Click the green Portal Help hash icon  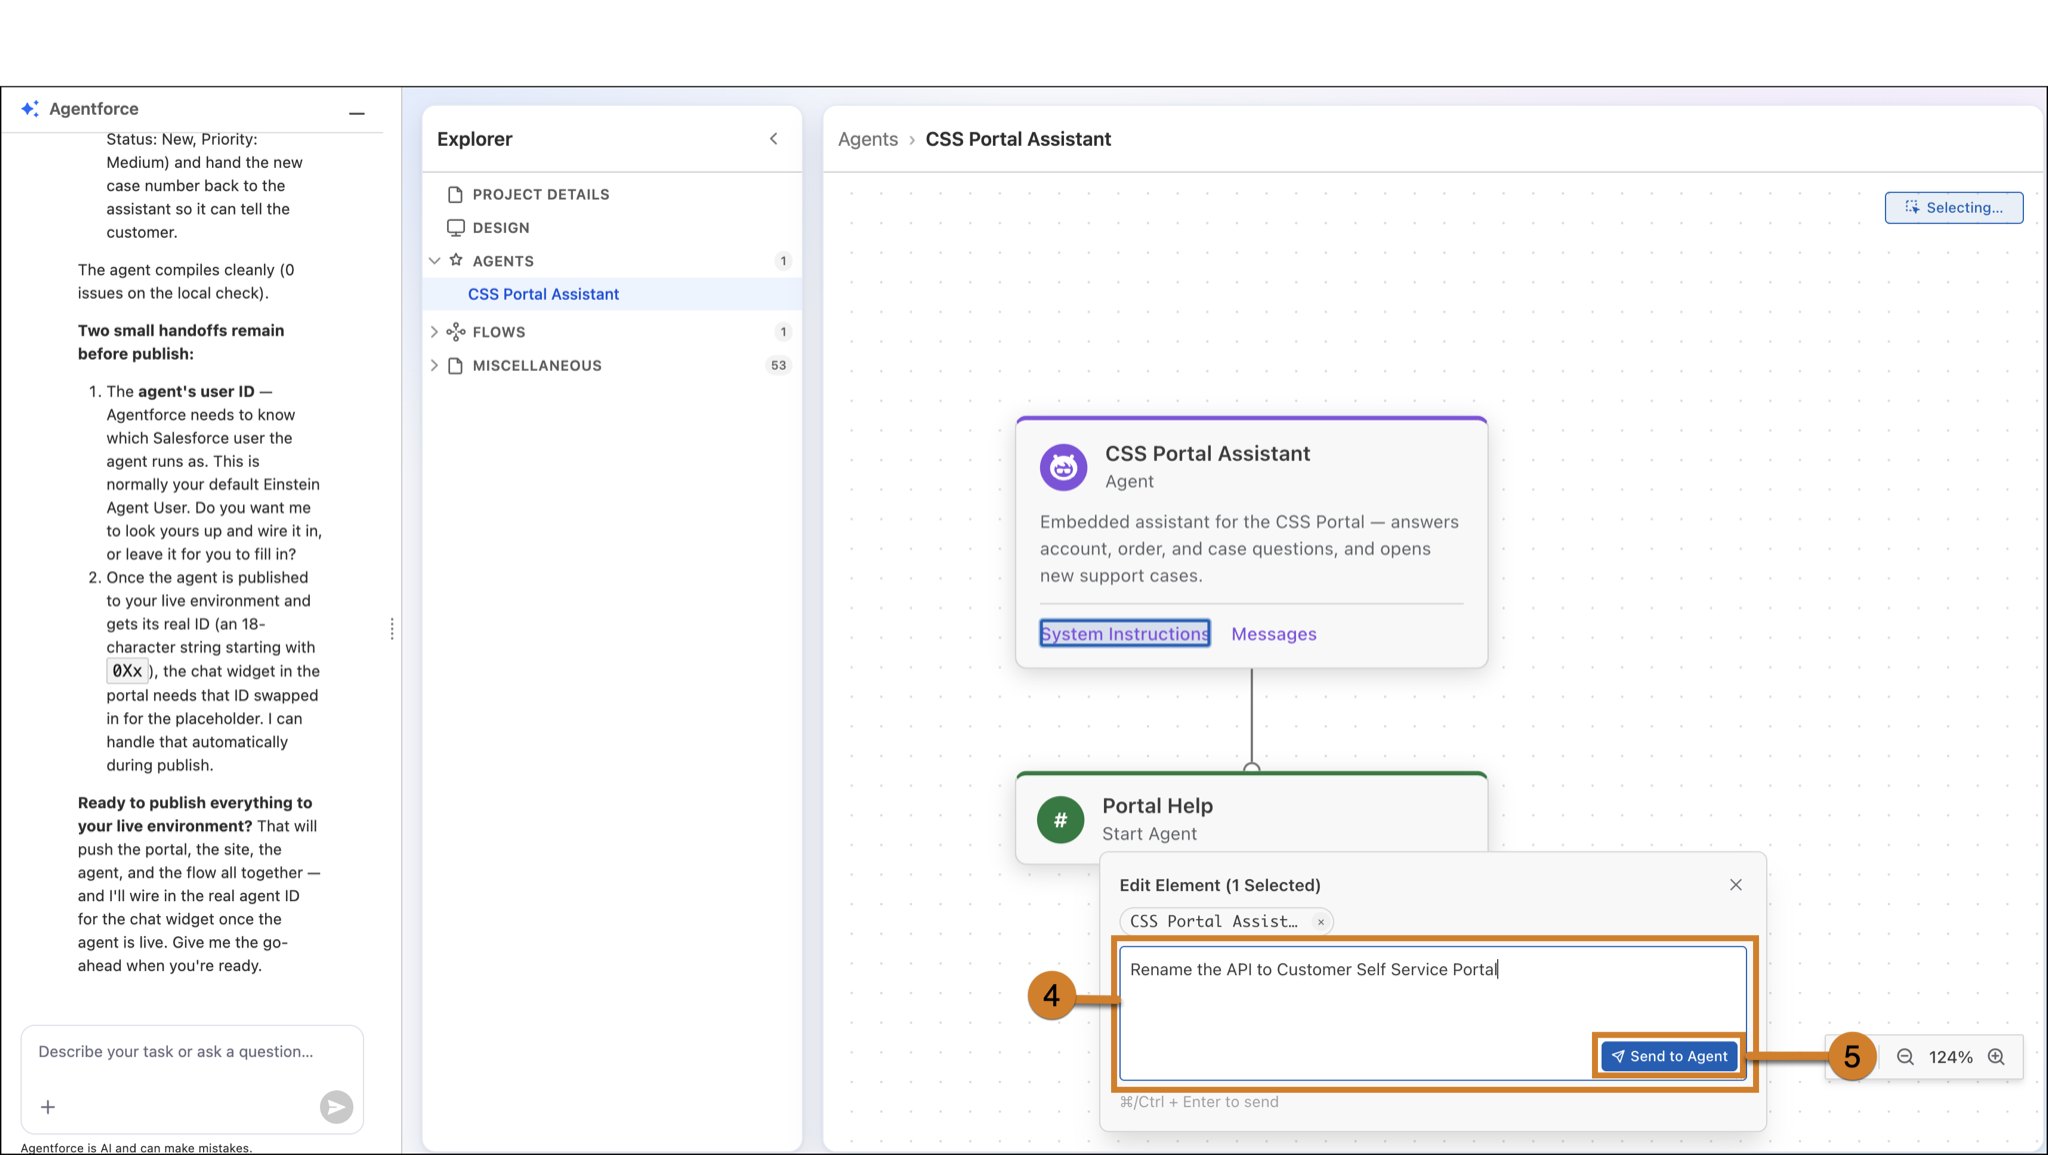click(1060, 820)
